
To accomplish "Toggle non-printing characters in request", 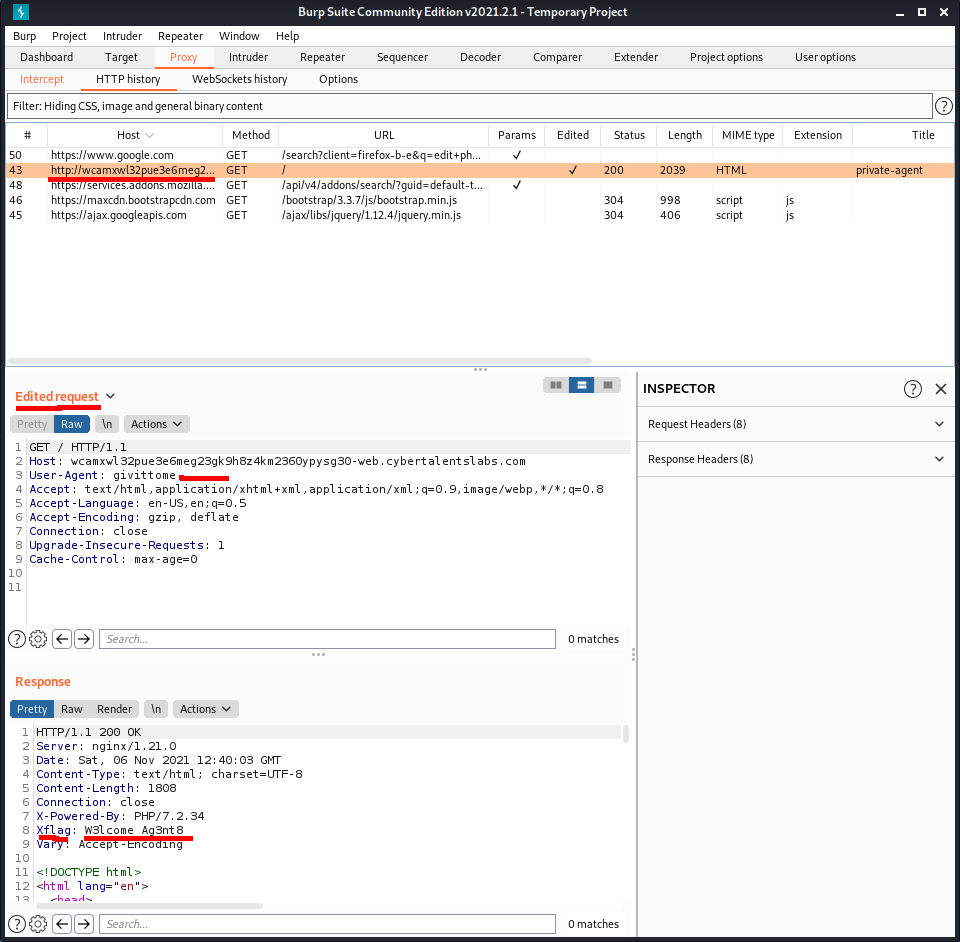I will (x=107, y=424).
